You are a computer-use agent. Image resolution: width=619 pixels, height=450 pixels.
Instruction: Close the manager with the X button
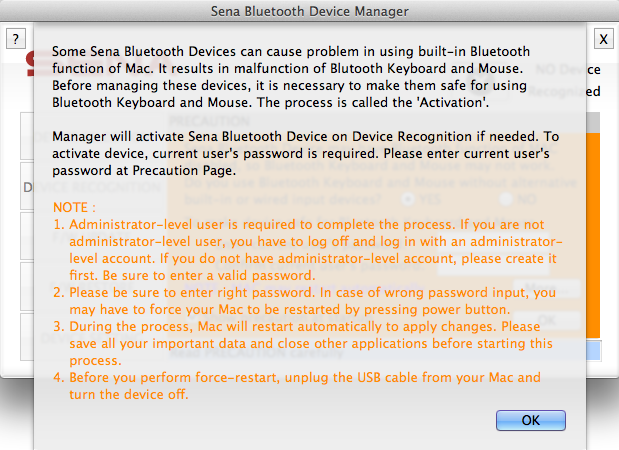click(x=604, y=39)
